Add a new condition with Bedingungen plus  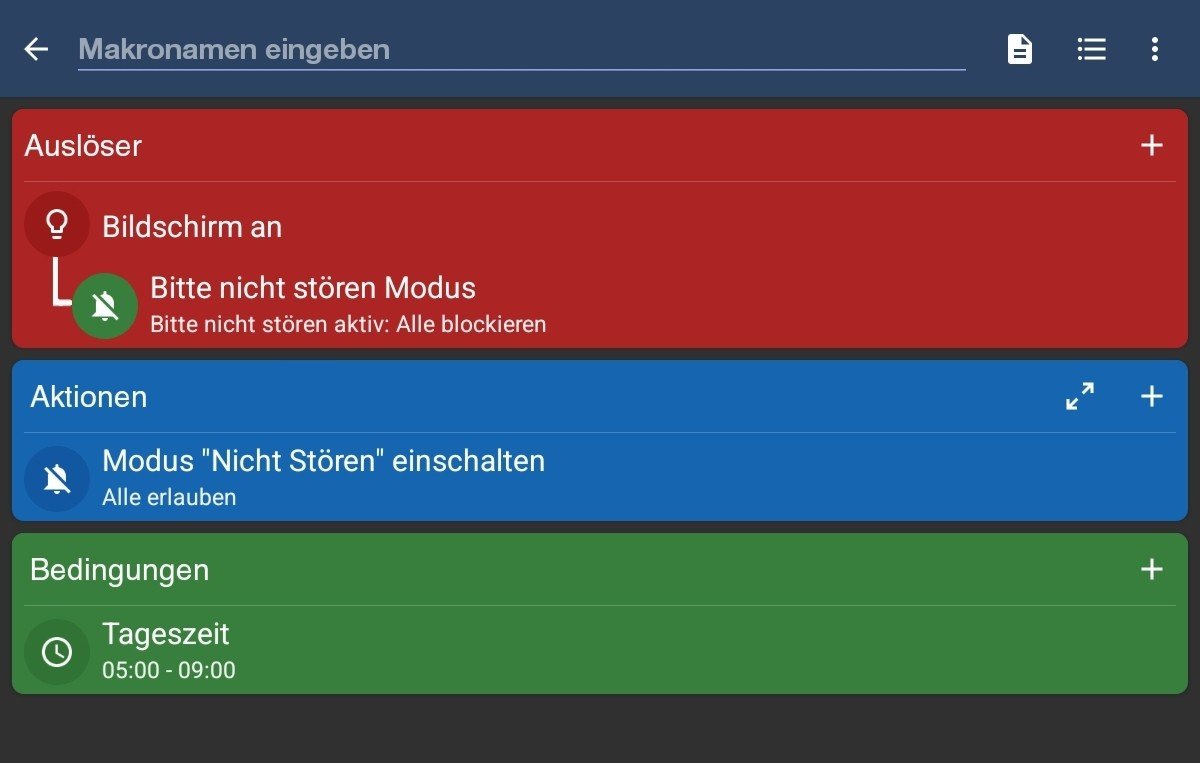click(1152, 570)
